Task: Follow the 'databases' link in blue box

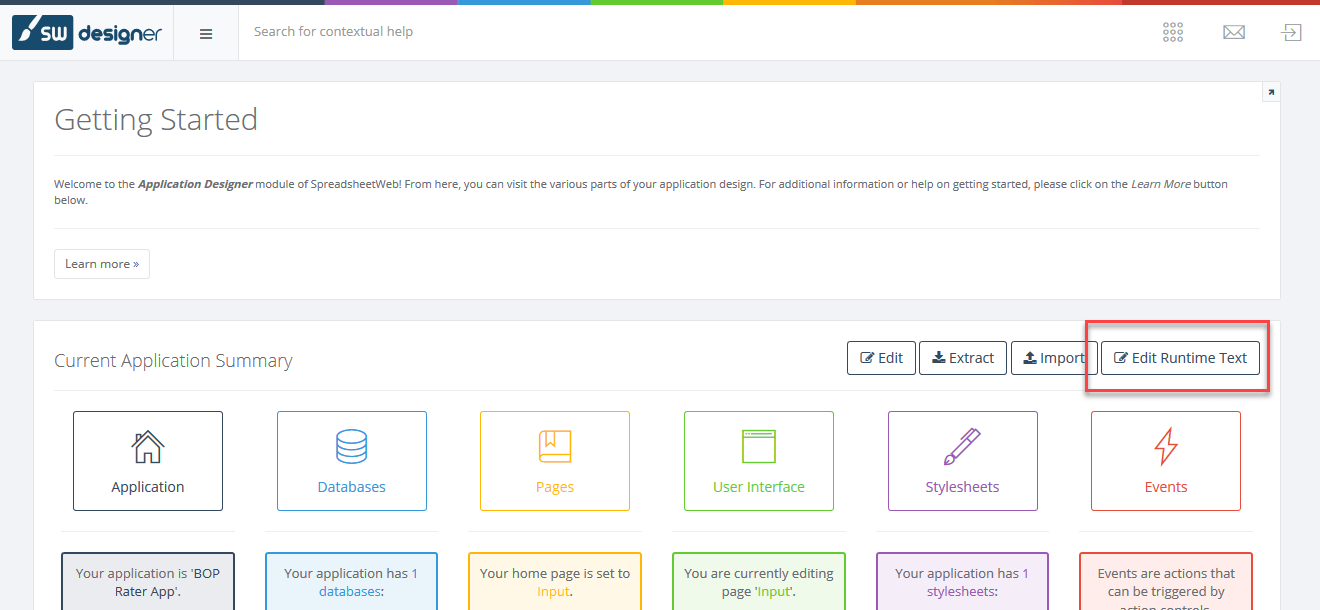Action: pos(350,591)
